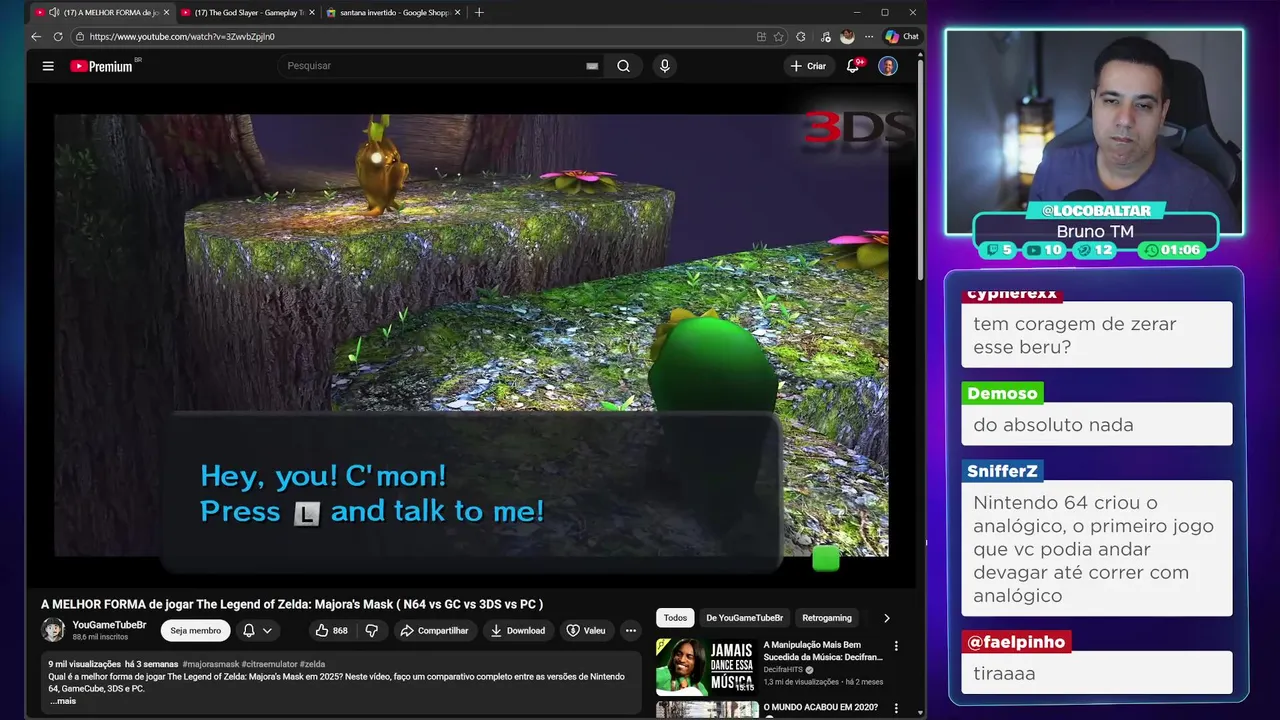Image resolution: width=1280 pixels, height=720 pixels.
Task: Switch to santana invertido Google Shopping tab
Action: tap(392, 13)
